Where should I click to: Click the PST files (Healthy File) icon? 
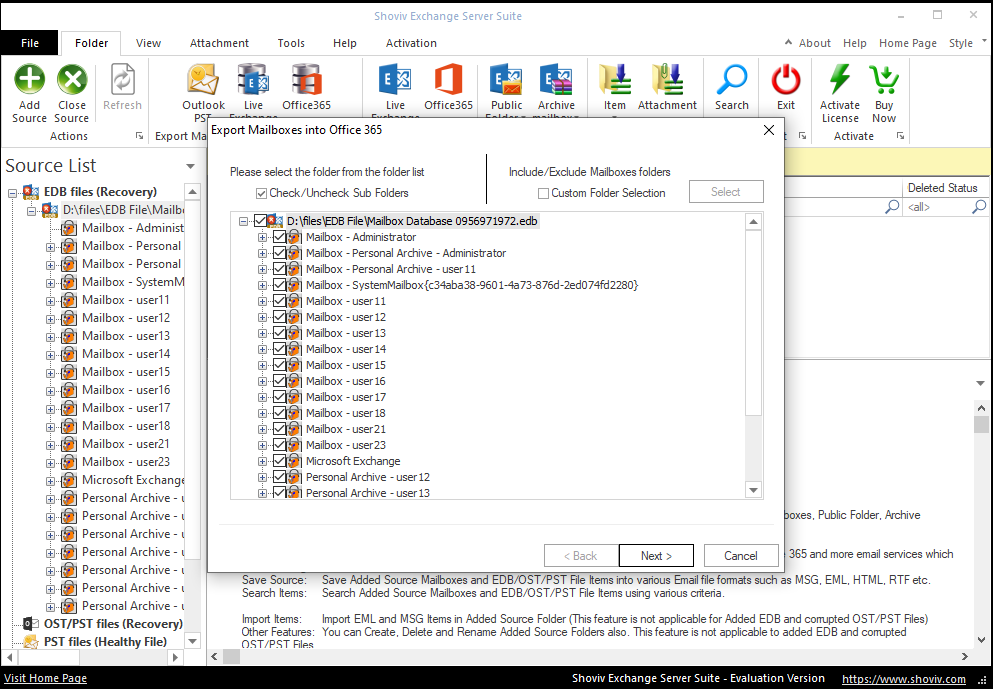click(31, 642)
